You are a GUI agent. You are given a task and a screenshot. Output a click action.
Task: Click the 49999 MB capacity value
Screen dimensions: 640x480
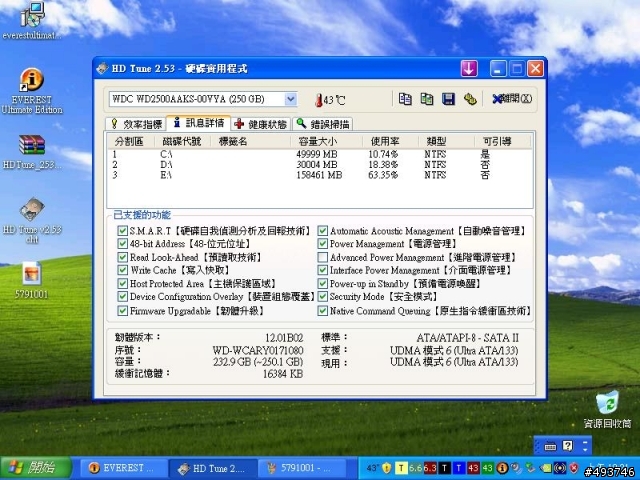point(317,154)
